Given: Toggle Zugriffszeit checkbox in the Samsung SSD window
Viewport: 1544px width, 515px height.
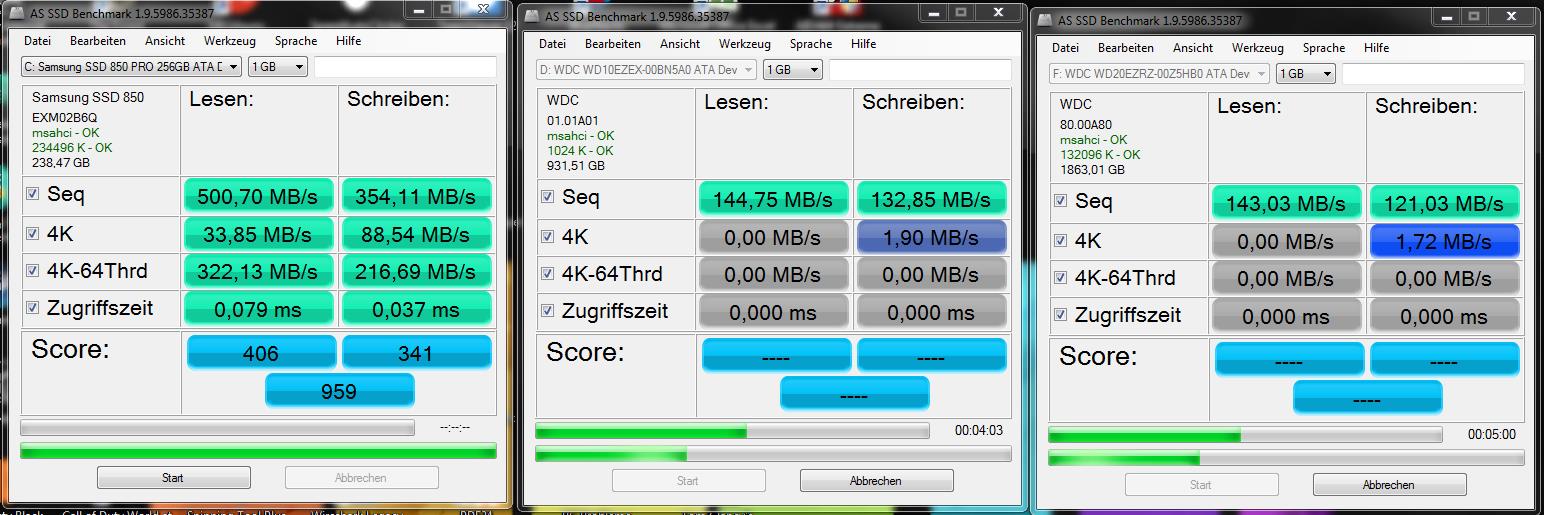Looking at the screenshot, I should pyautogui.click(x=32, y=308).
